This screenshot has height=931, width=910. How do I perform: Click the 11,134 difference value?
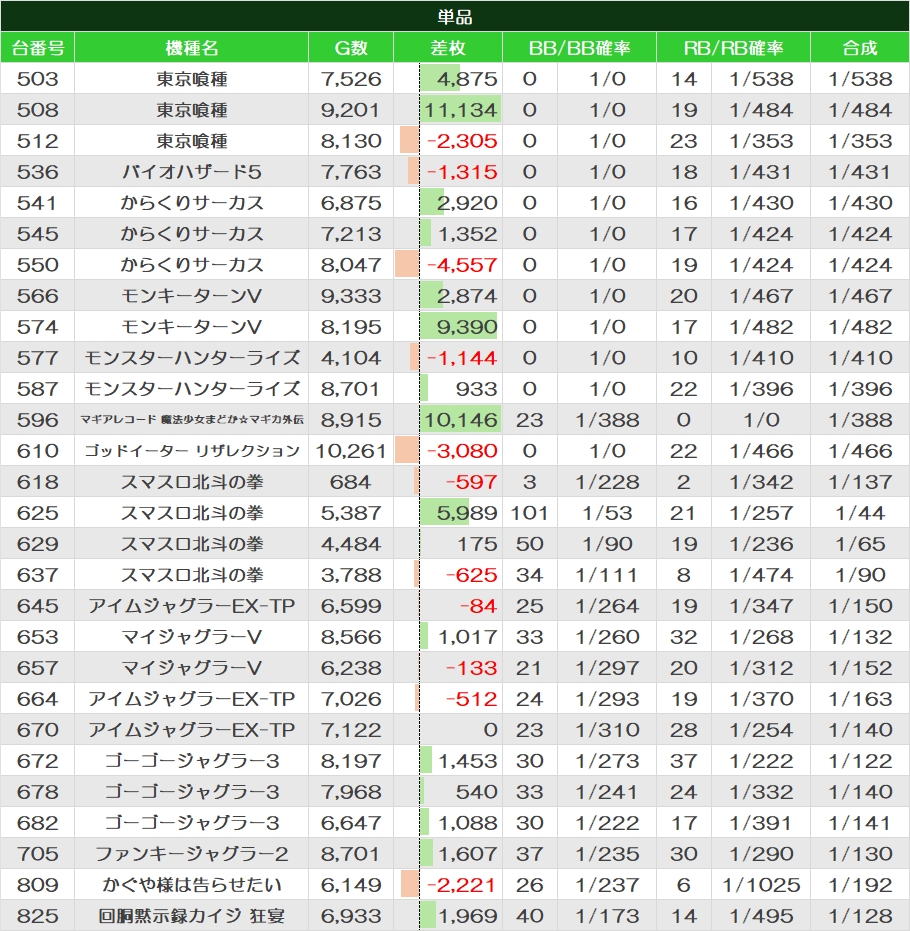pos(461,110)
